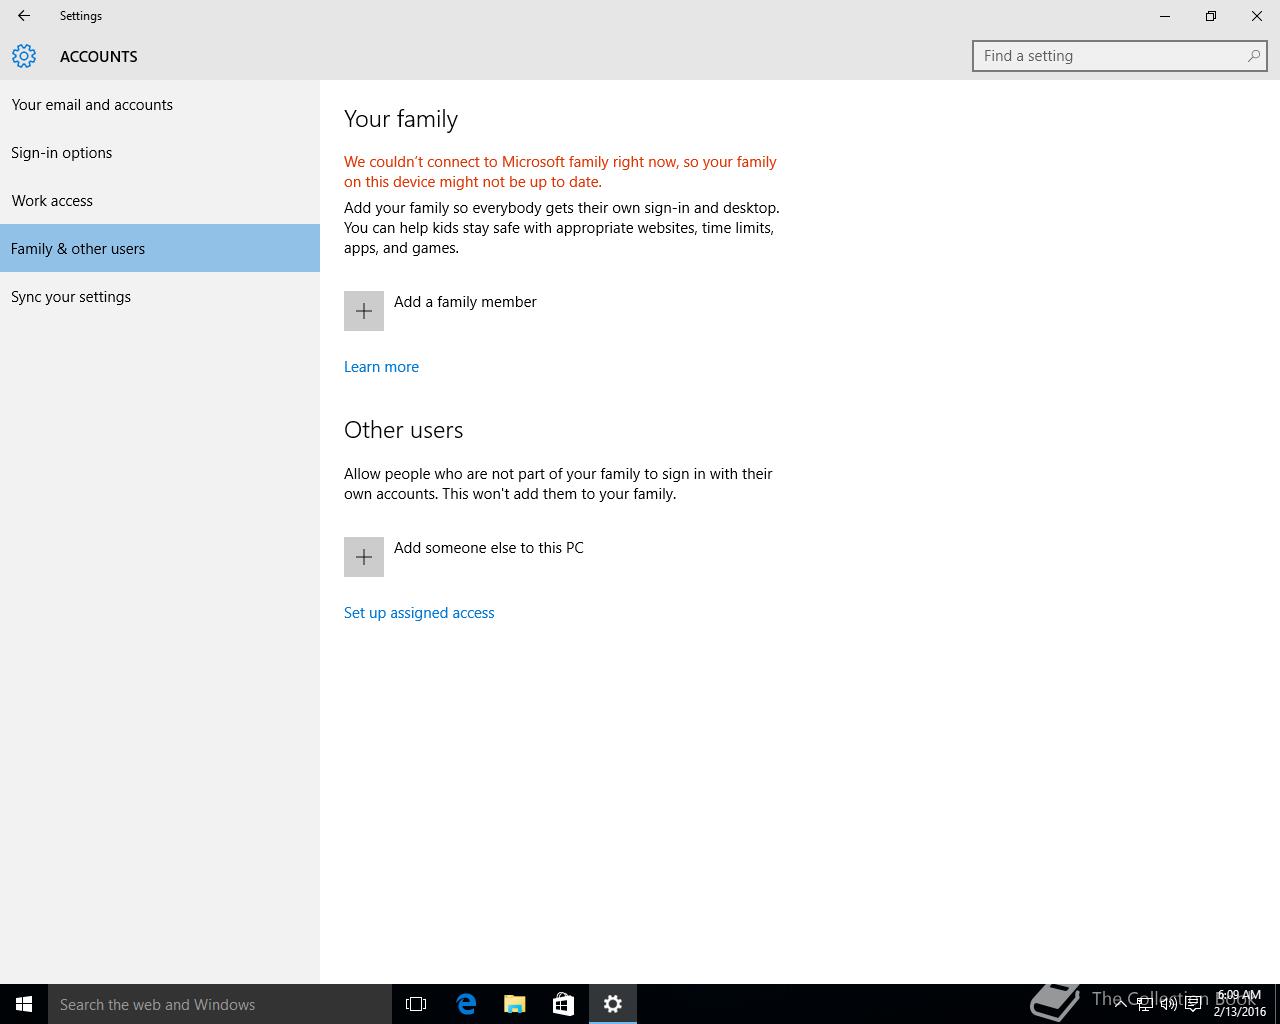Click Add someone else to this PC
The height and width of the screenshot is (1024, 1280).
tap(489, 548)
